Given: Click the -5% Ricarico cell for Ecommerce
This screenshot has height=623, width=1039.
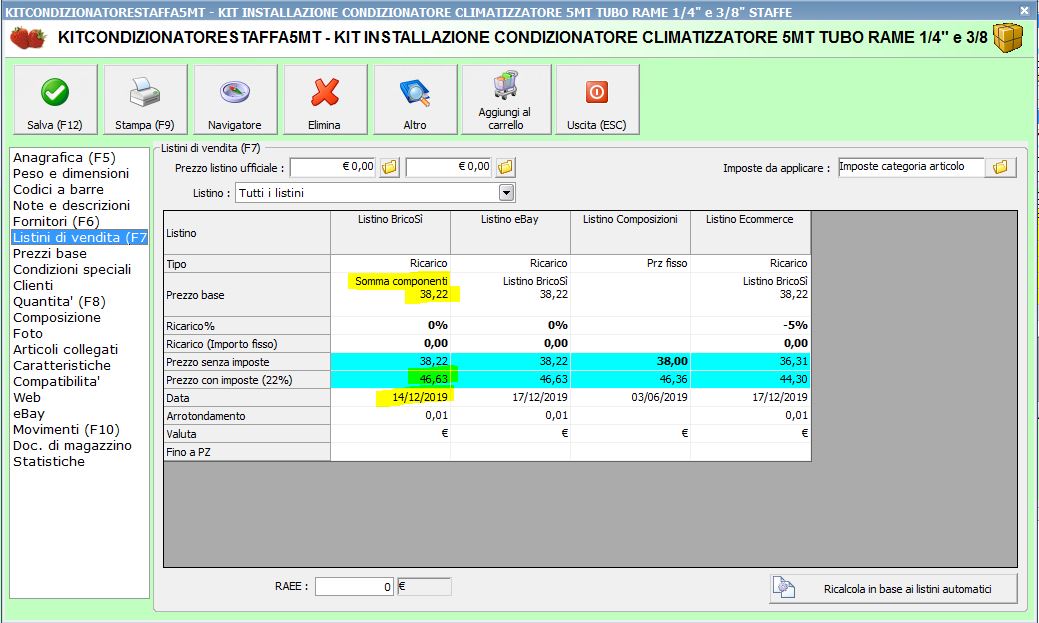Looking at the screenshot, I should (750, 325).
